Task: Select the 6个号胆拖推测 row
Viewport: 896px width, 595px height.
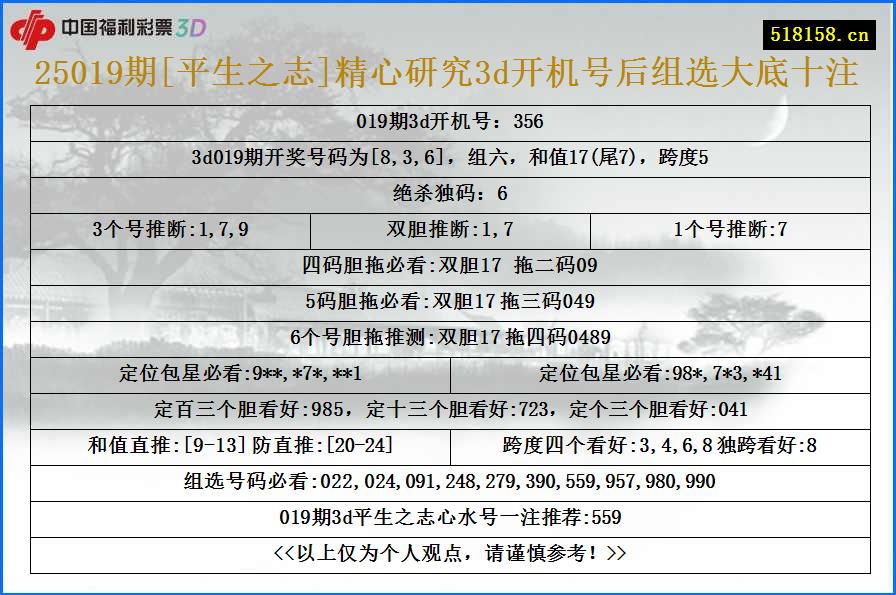Action: (448, 335)
